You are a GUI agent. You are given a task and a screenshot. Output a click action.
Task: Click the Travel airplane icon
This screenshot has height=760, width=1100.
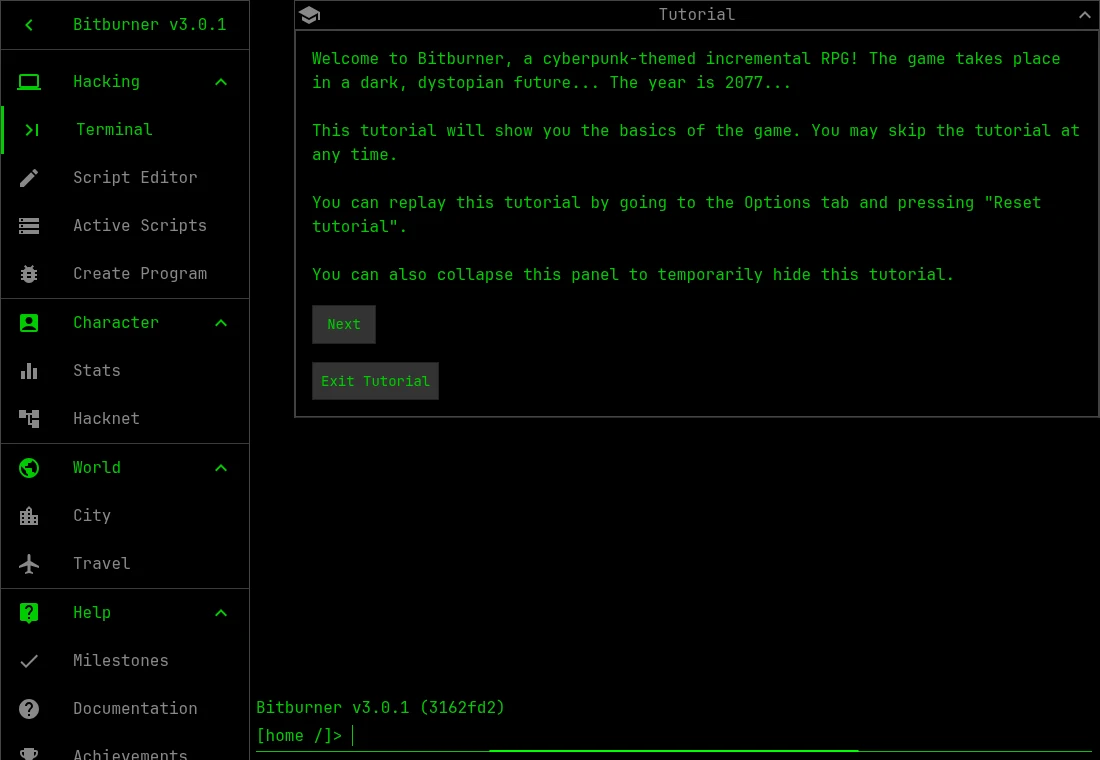pos(29,564)
